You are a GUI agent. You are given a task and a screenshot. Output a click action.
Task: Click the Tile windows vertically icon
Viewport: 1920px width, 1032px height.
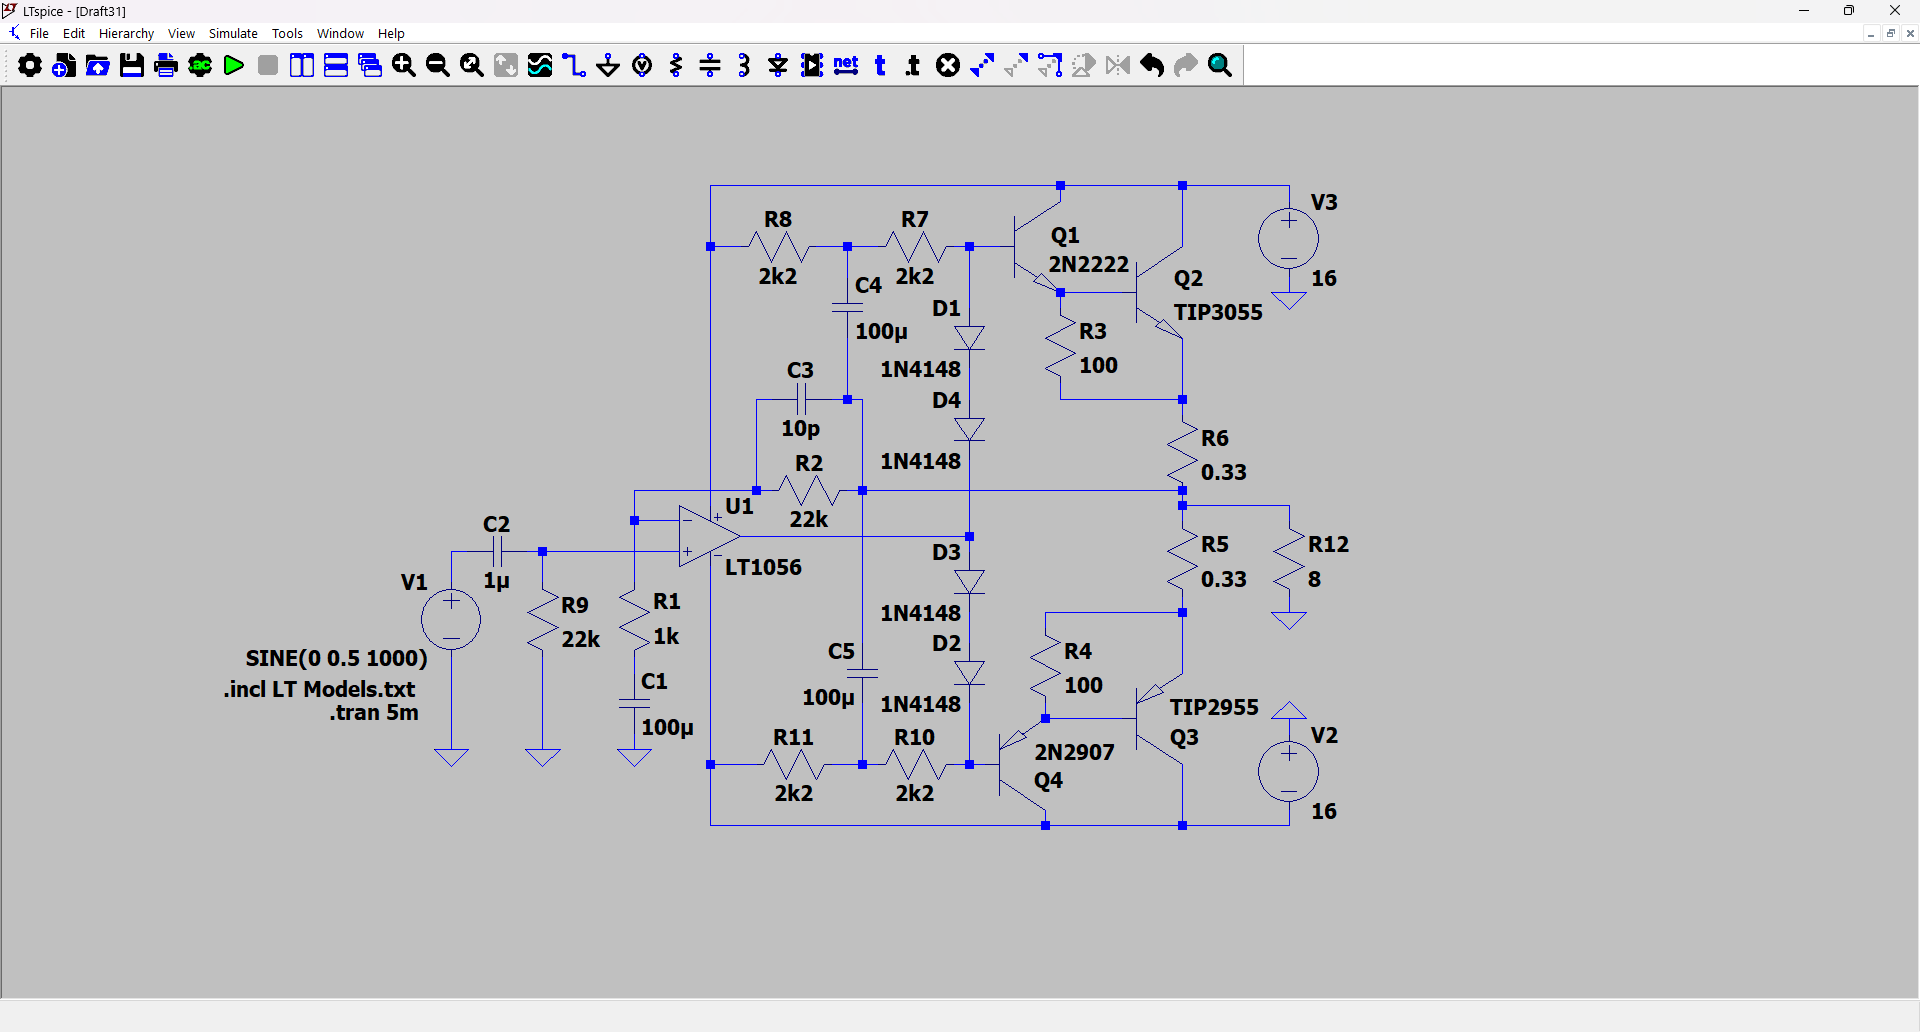302,66
